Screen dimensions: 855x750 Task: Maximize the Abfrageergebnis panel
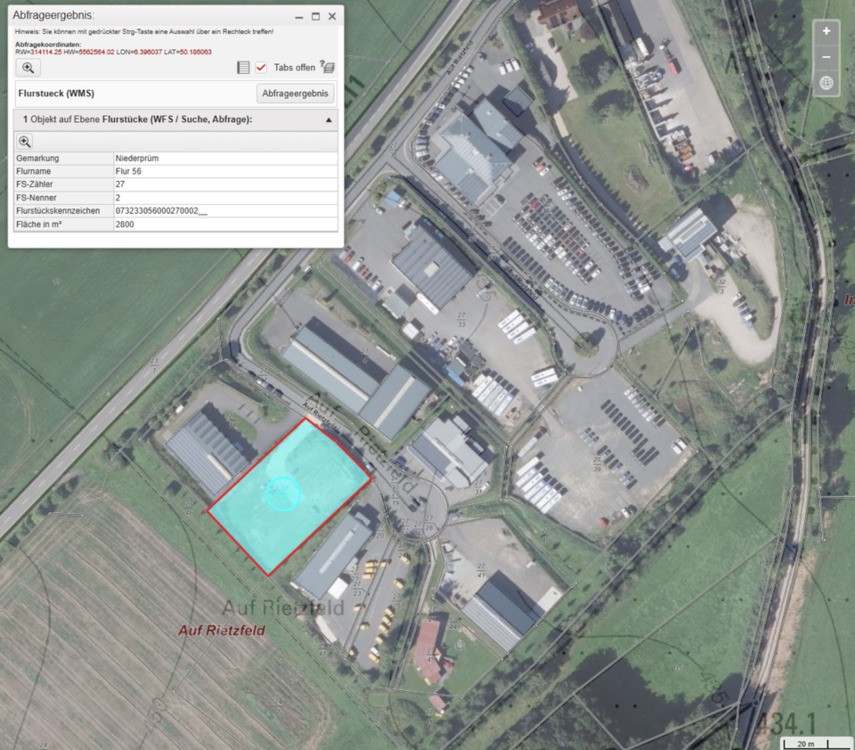tap(316, 16)
